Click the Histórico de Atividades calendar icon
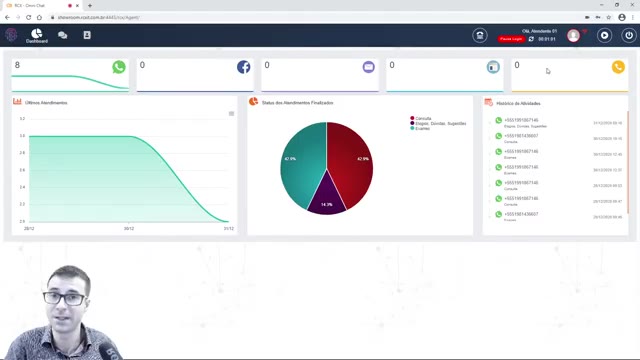640x360 pixels. (489, 102)
